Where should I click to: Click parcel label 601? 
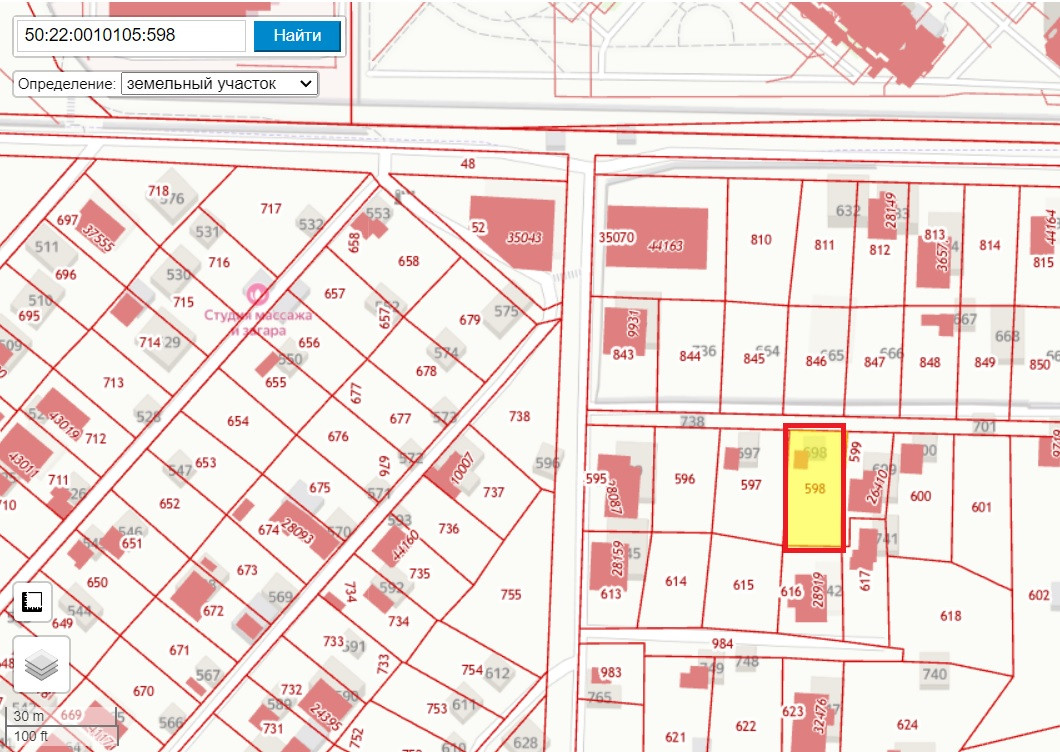click(981, 507)
